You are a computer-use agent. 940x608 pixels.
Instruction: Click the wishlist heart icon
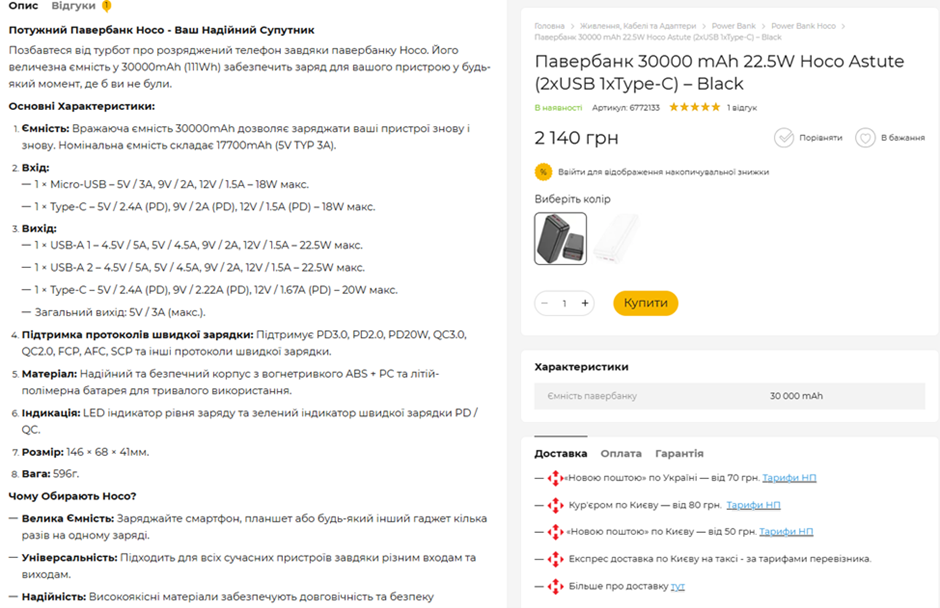865,137
